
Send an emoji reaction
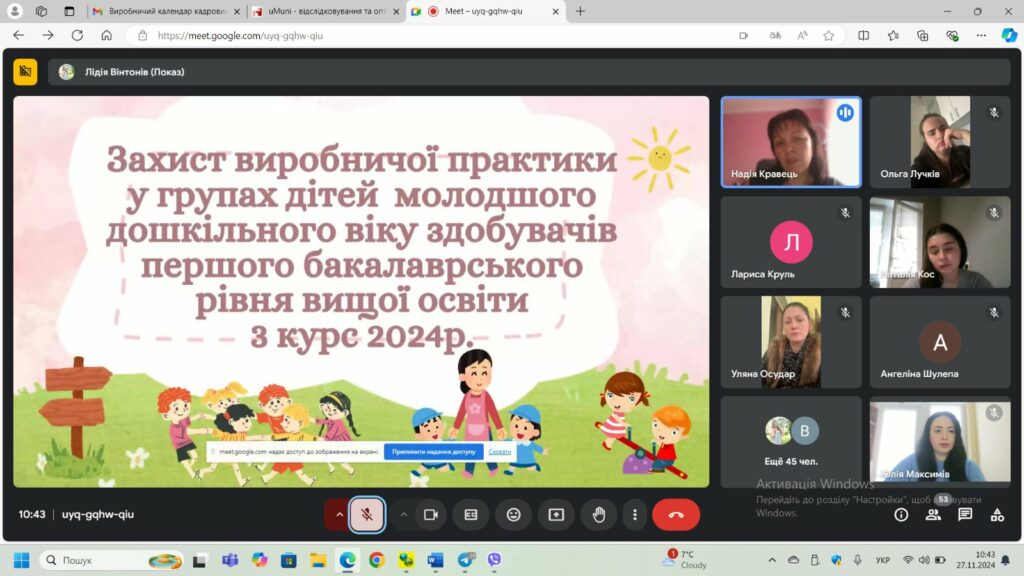click(513, 515)
